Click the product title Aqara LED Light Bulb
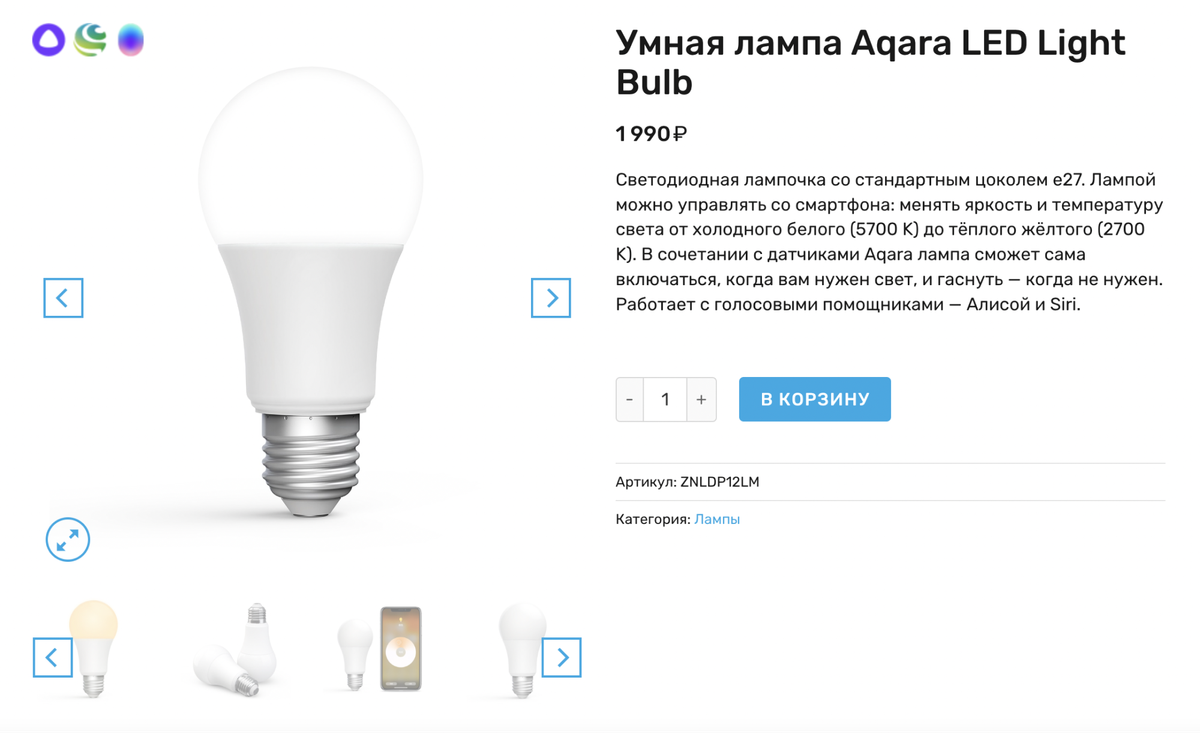 coord(871,62)
